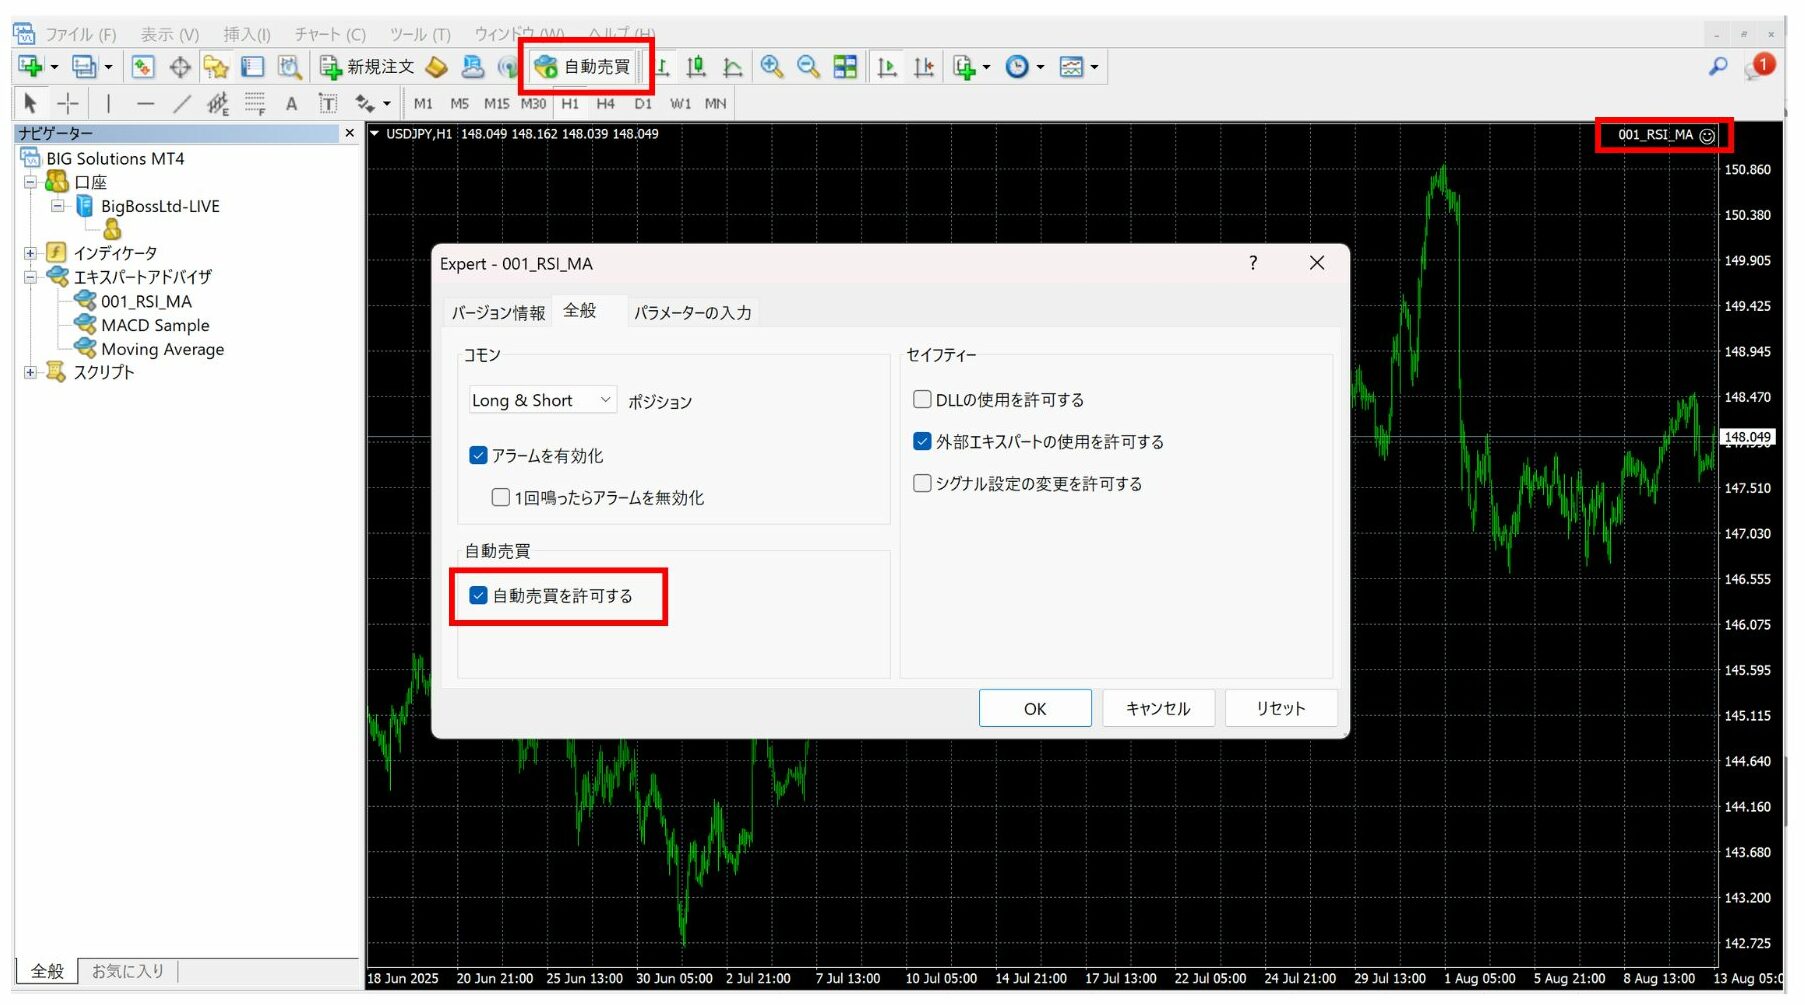
Task: Check DLLの使用を許可する in the safety section
Action: point(921,398)
